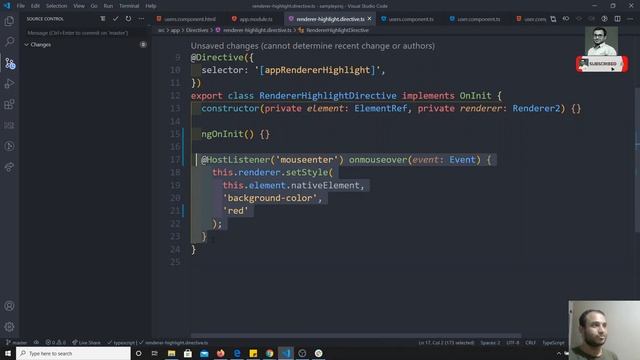Open the Manage gear in activity bar

point(9,327)
